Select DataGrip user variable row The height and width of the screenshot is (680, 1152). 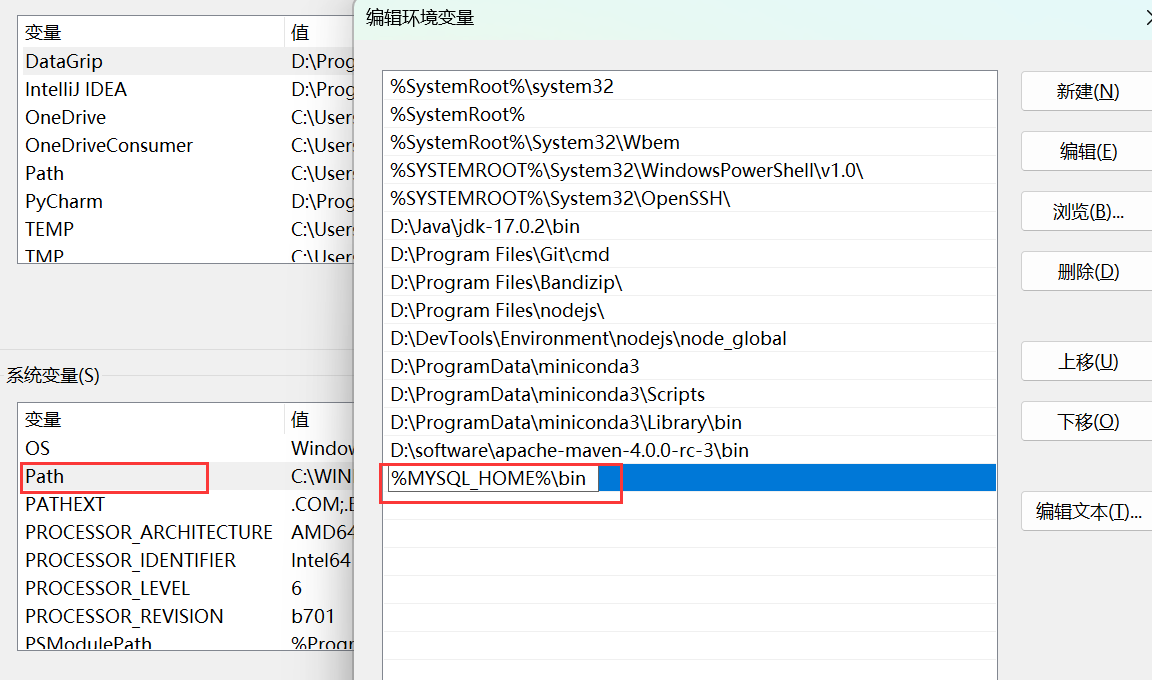pos(188,61)
